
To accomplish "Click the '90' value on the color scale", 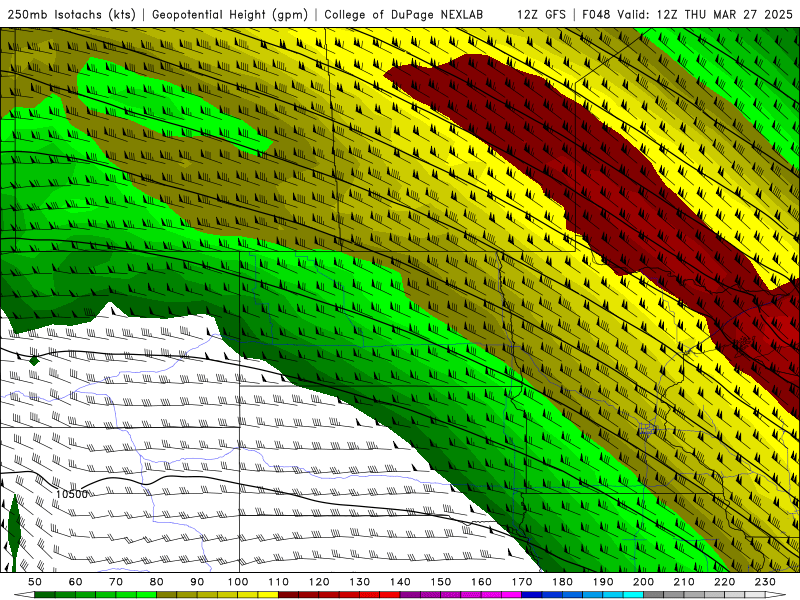I will pyautogui.click(x=197, y=582).
